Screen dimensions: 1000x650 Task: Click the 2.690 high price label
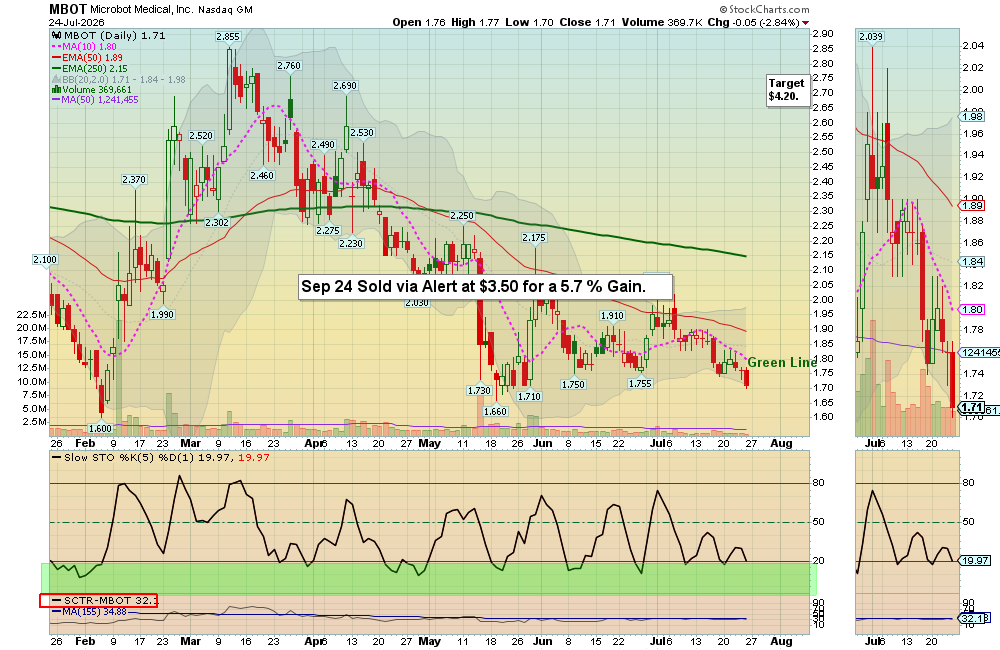[x=345, y=85]
